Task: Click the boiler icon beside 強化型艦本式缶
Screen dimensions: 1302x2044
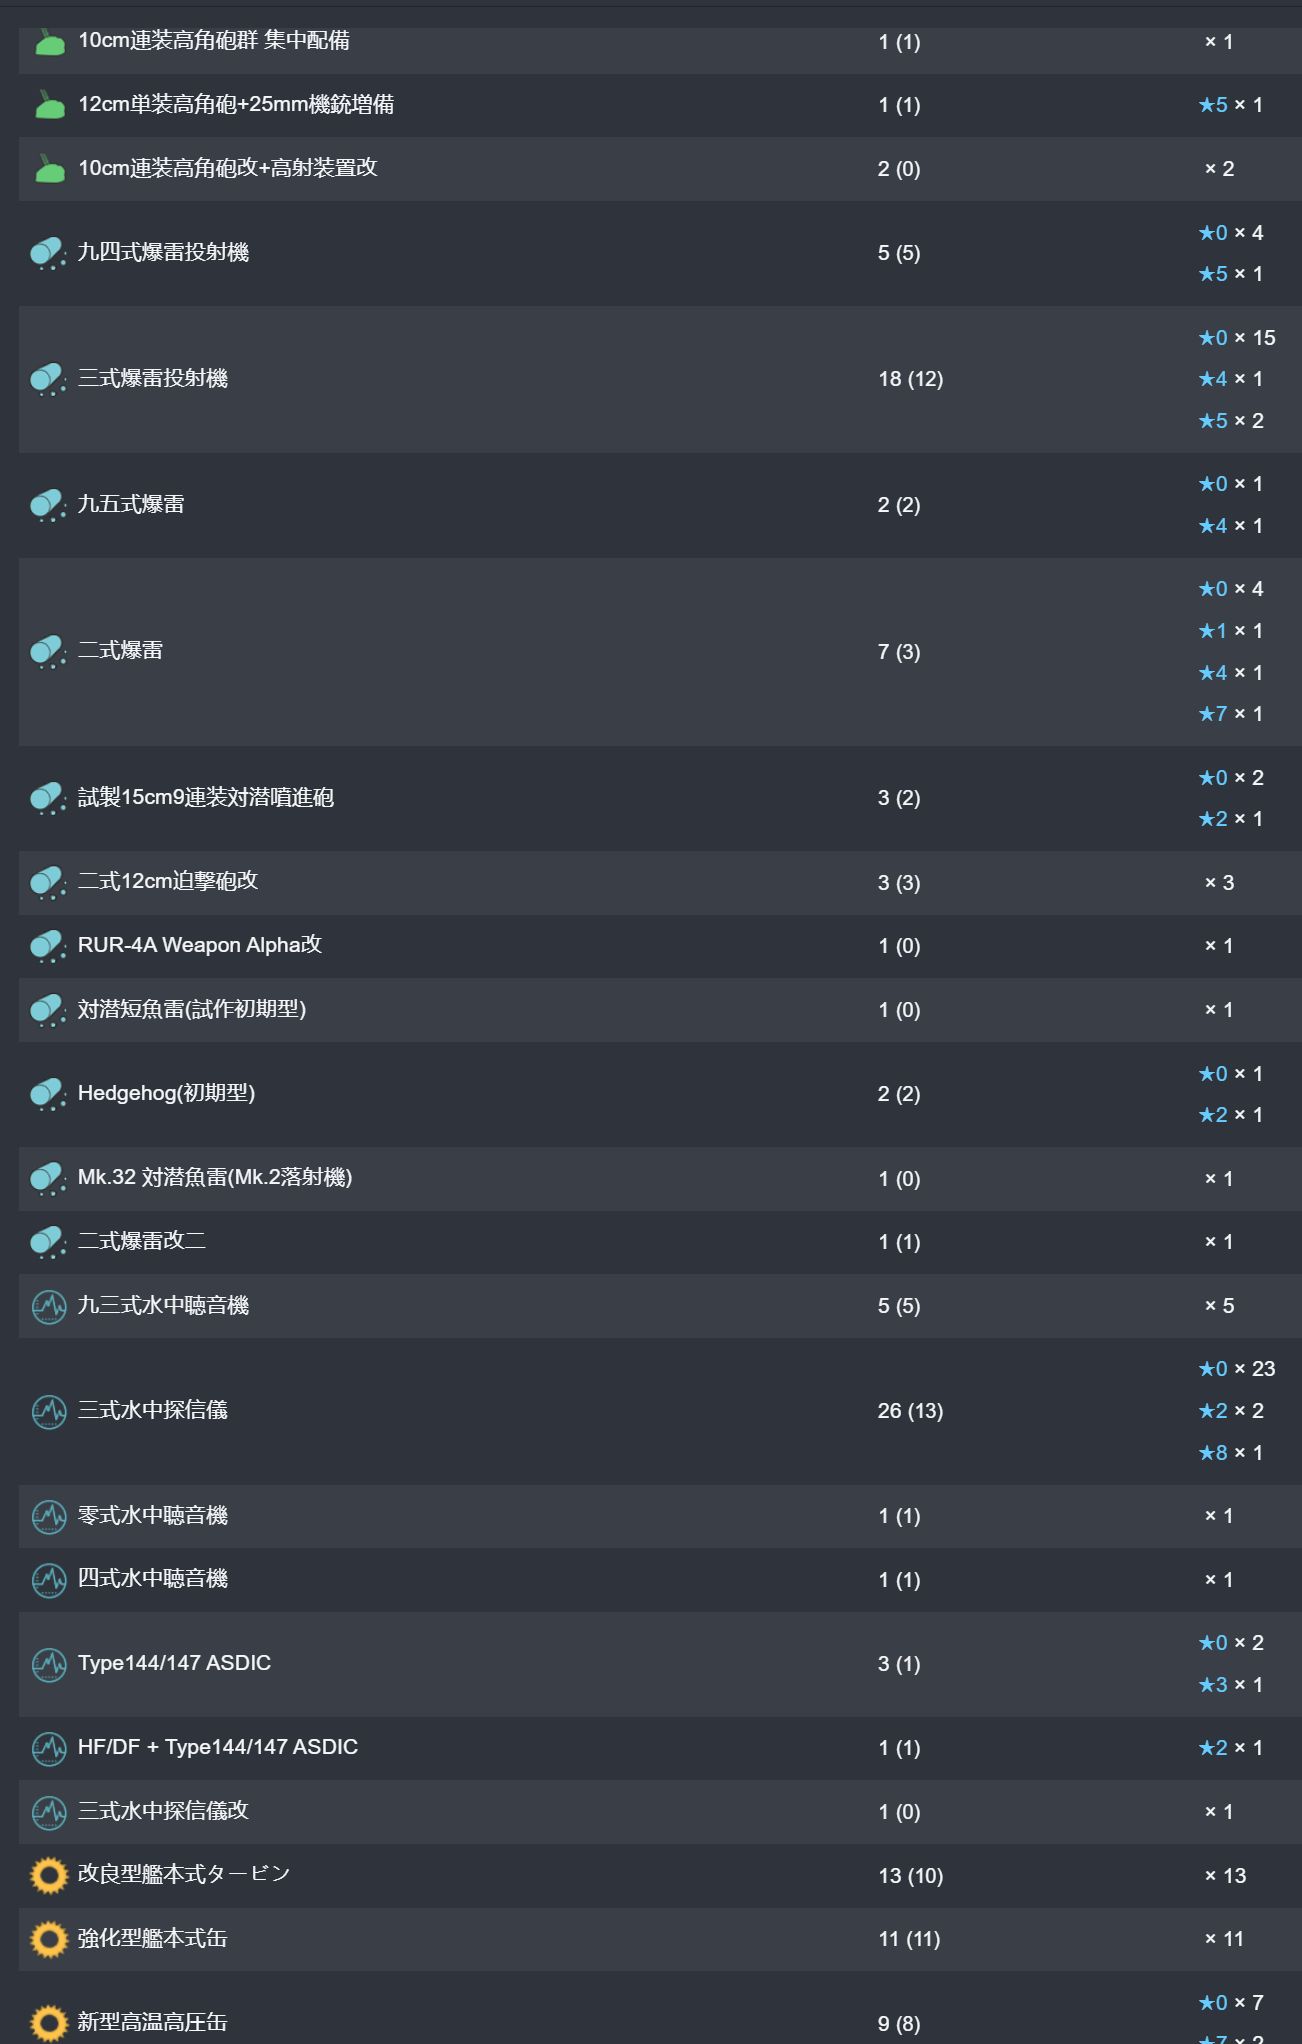Action: (x=49, y=1939)
